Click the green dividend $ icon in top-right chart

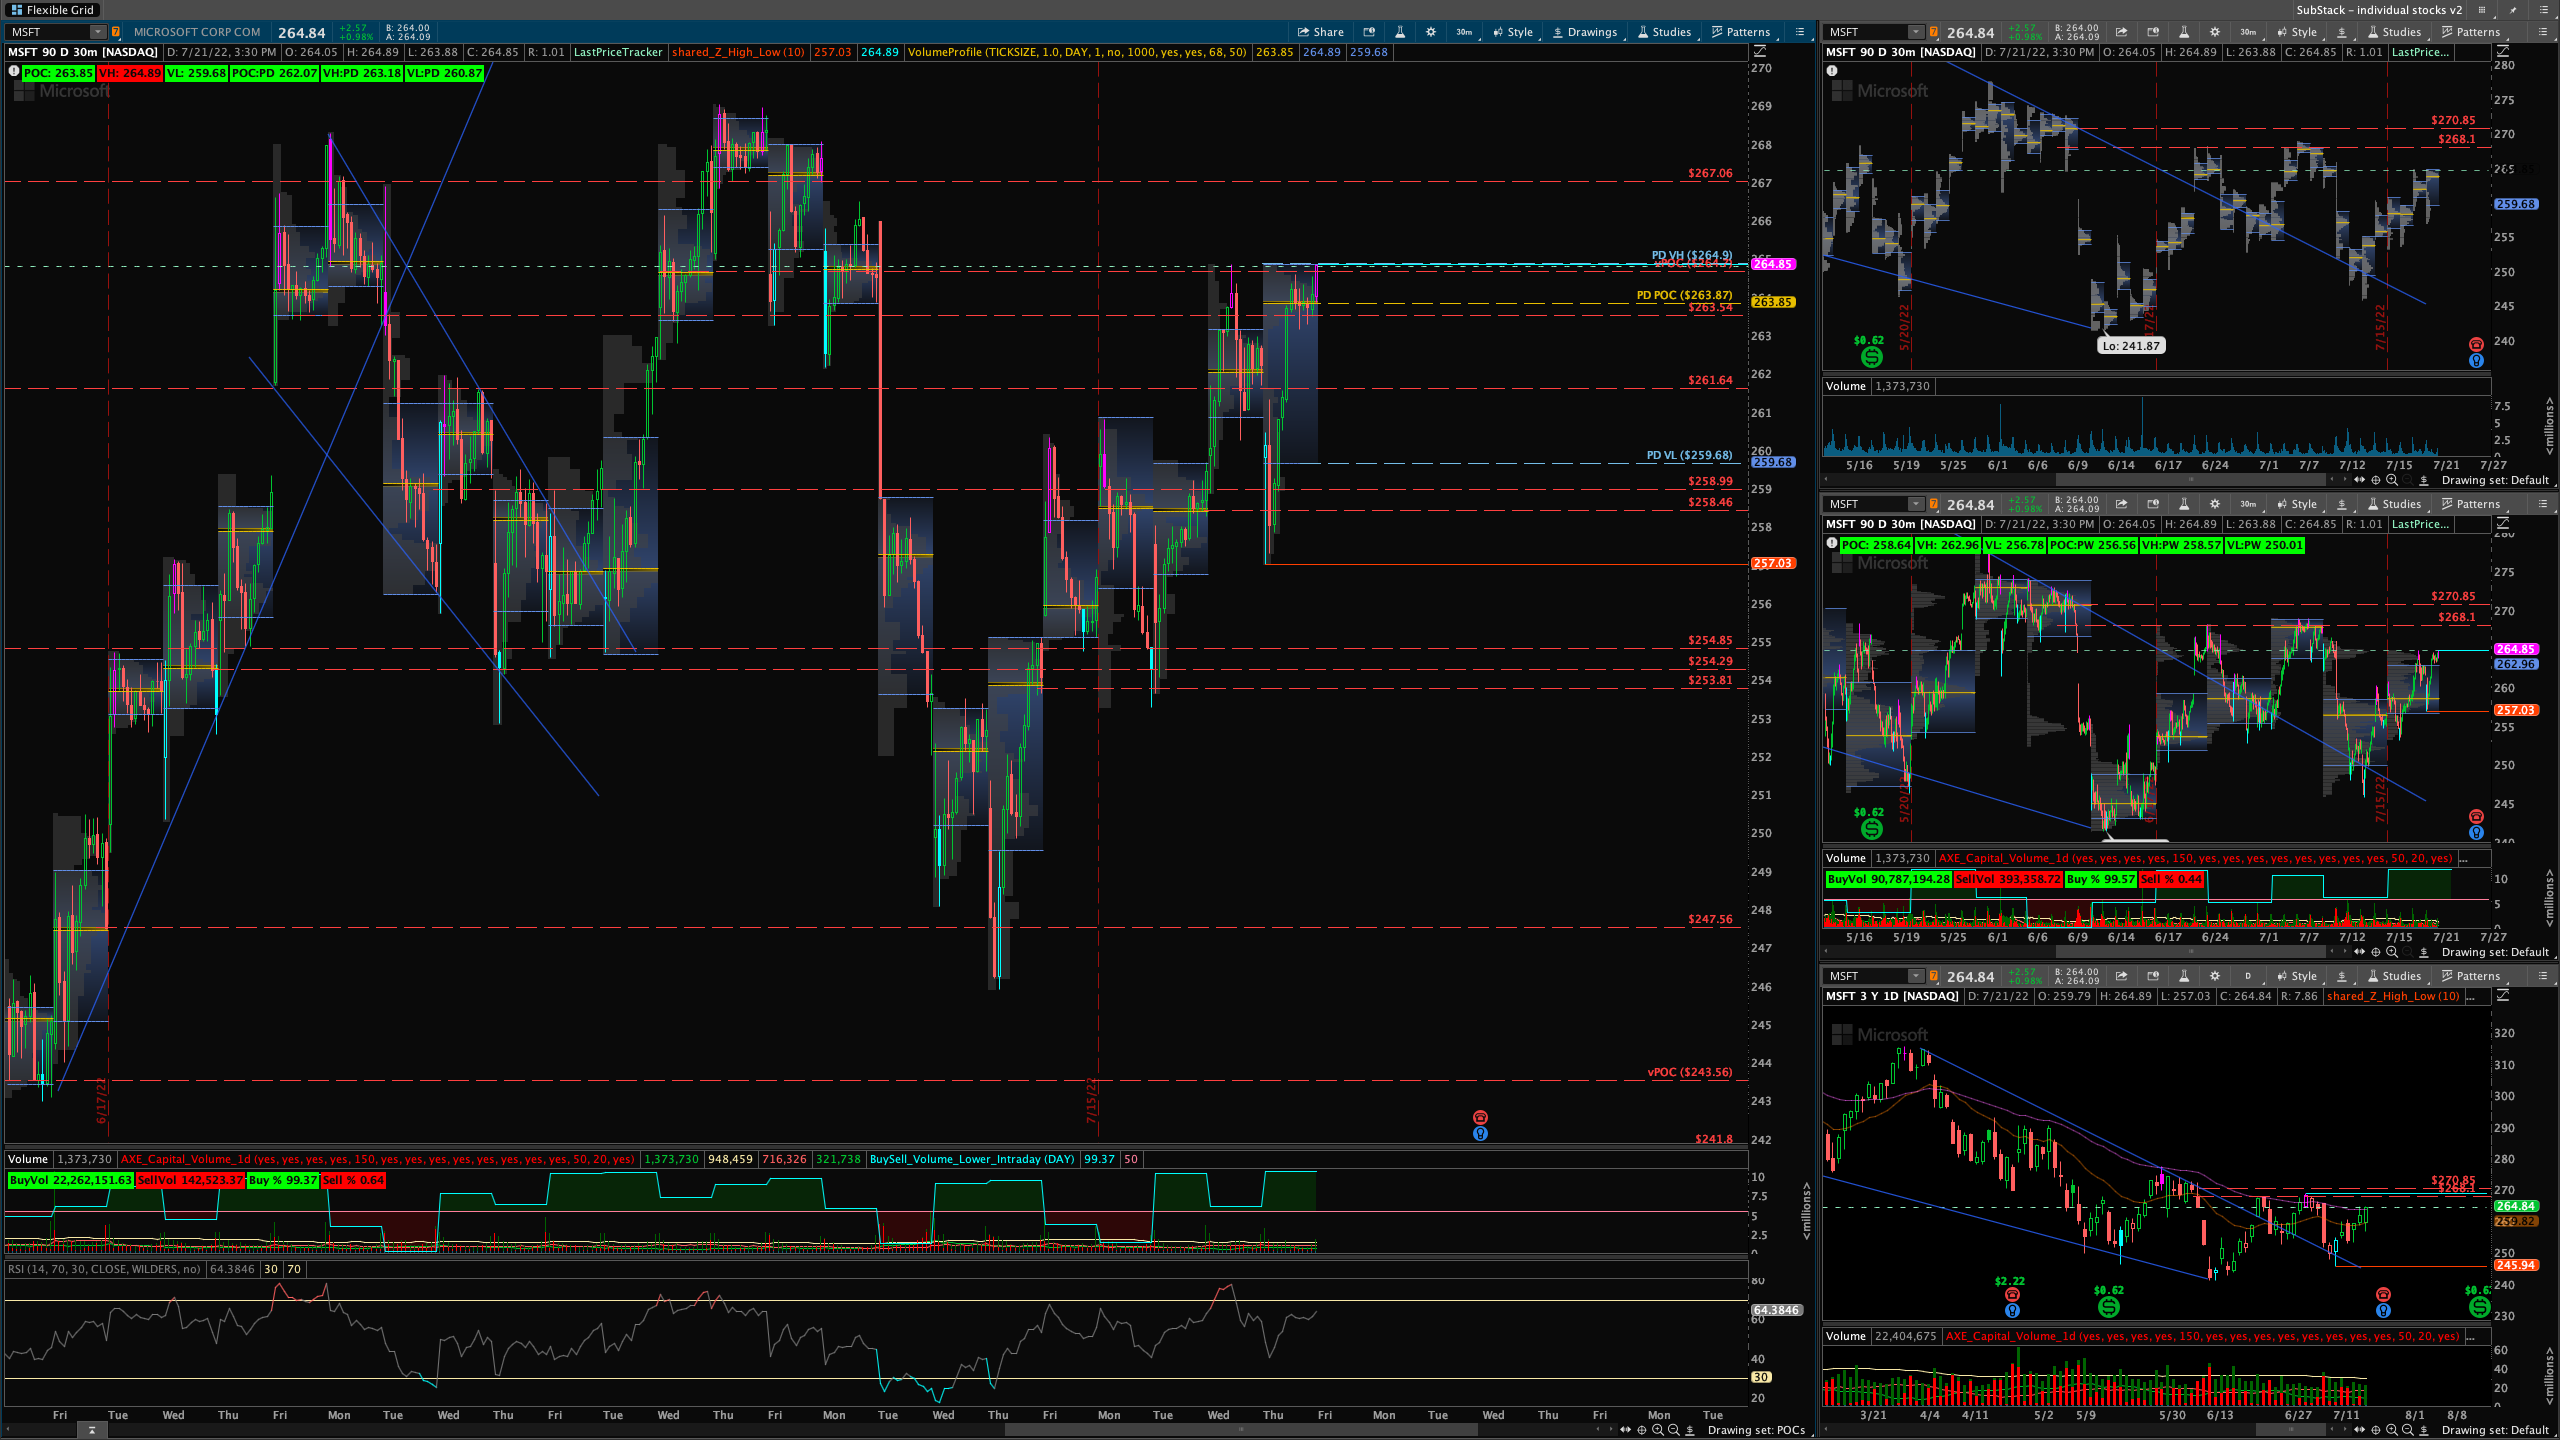coord(1871,357)
